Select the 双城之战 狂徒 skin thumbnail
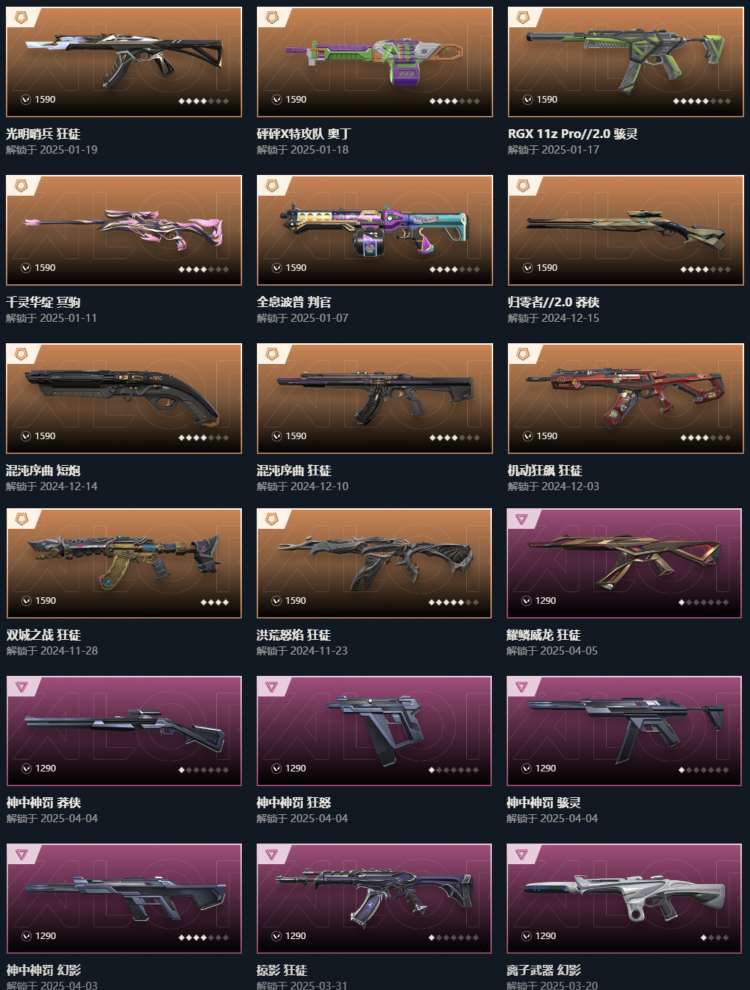The width and height of the screenshot is (750, 990). click(x=124, y=563)
